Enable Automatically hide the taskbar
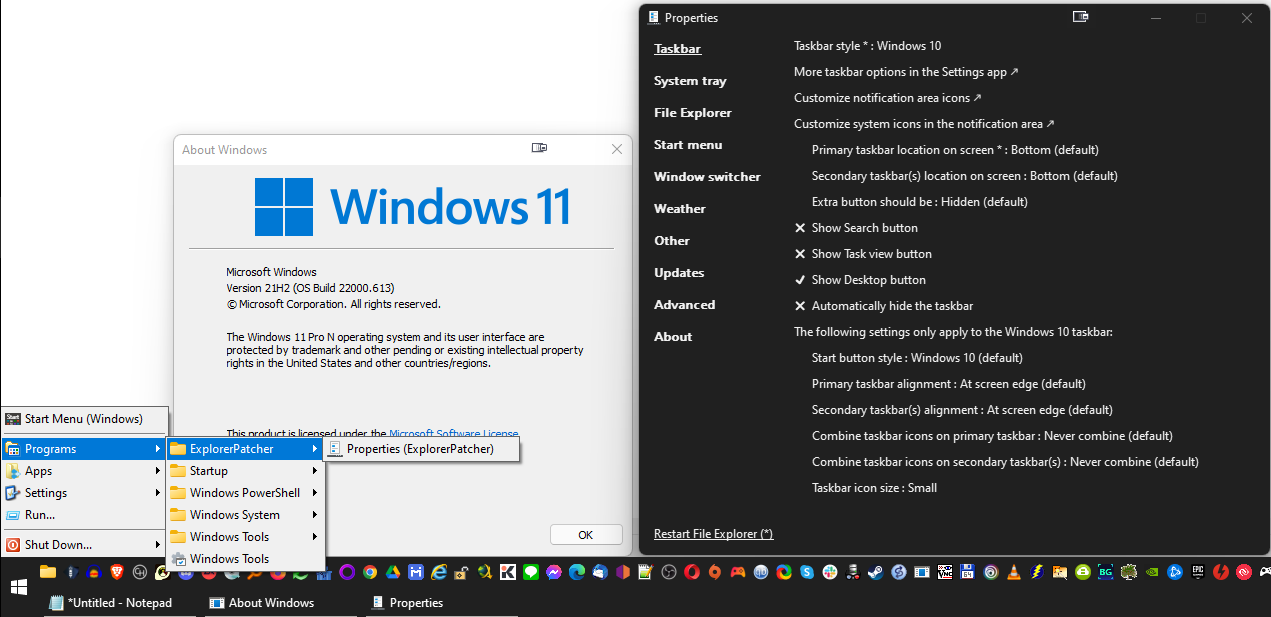 (884, 306)
